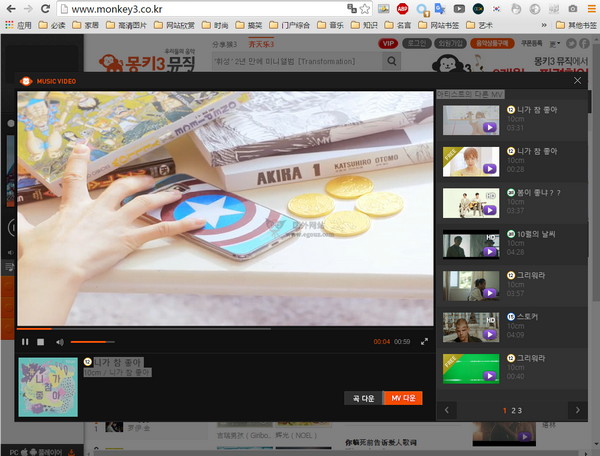Open the 分享猴3 tab
This screenshot has height=456, width=600.
click(225, 44)
